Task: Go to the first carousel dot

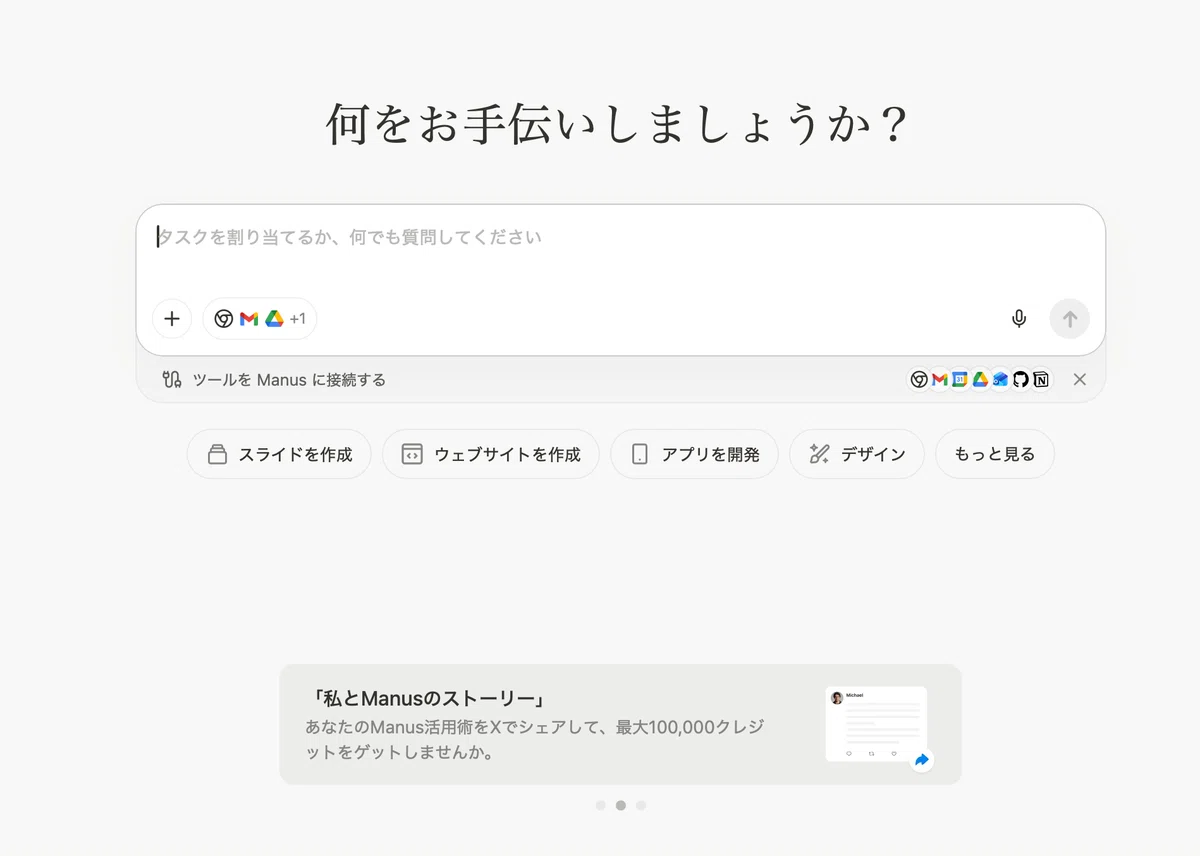Action: pyautogui.click(x=600, y=805)
